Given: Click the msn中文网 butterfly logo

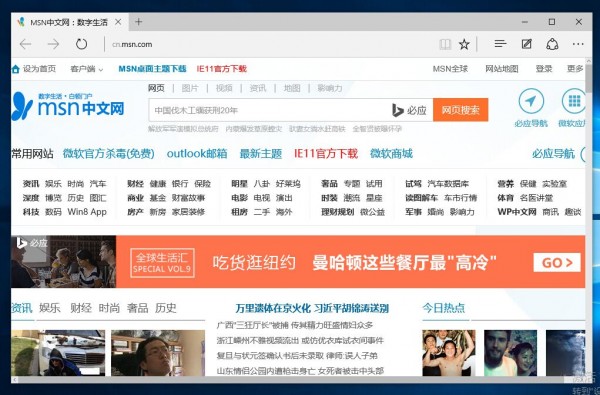Looking at the screenshot, I should tap(68, 106).
